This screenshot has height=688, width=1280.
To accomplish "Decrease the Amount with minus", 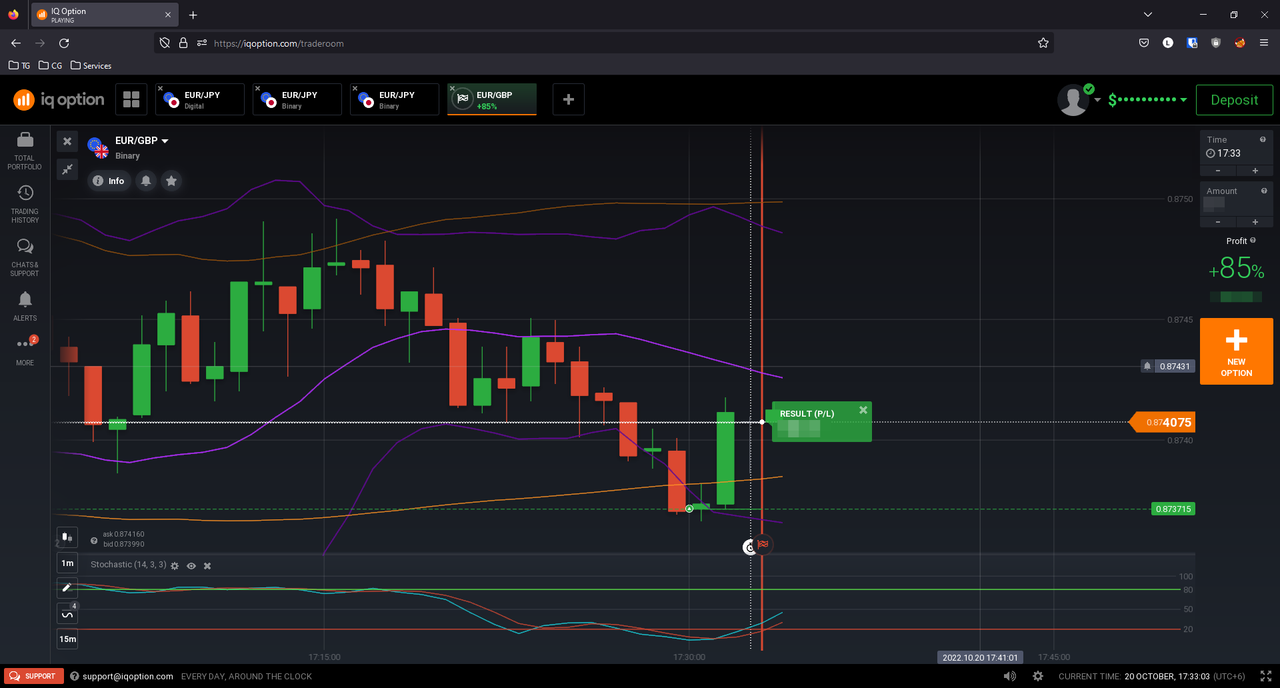I will tap(1218, 222).
